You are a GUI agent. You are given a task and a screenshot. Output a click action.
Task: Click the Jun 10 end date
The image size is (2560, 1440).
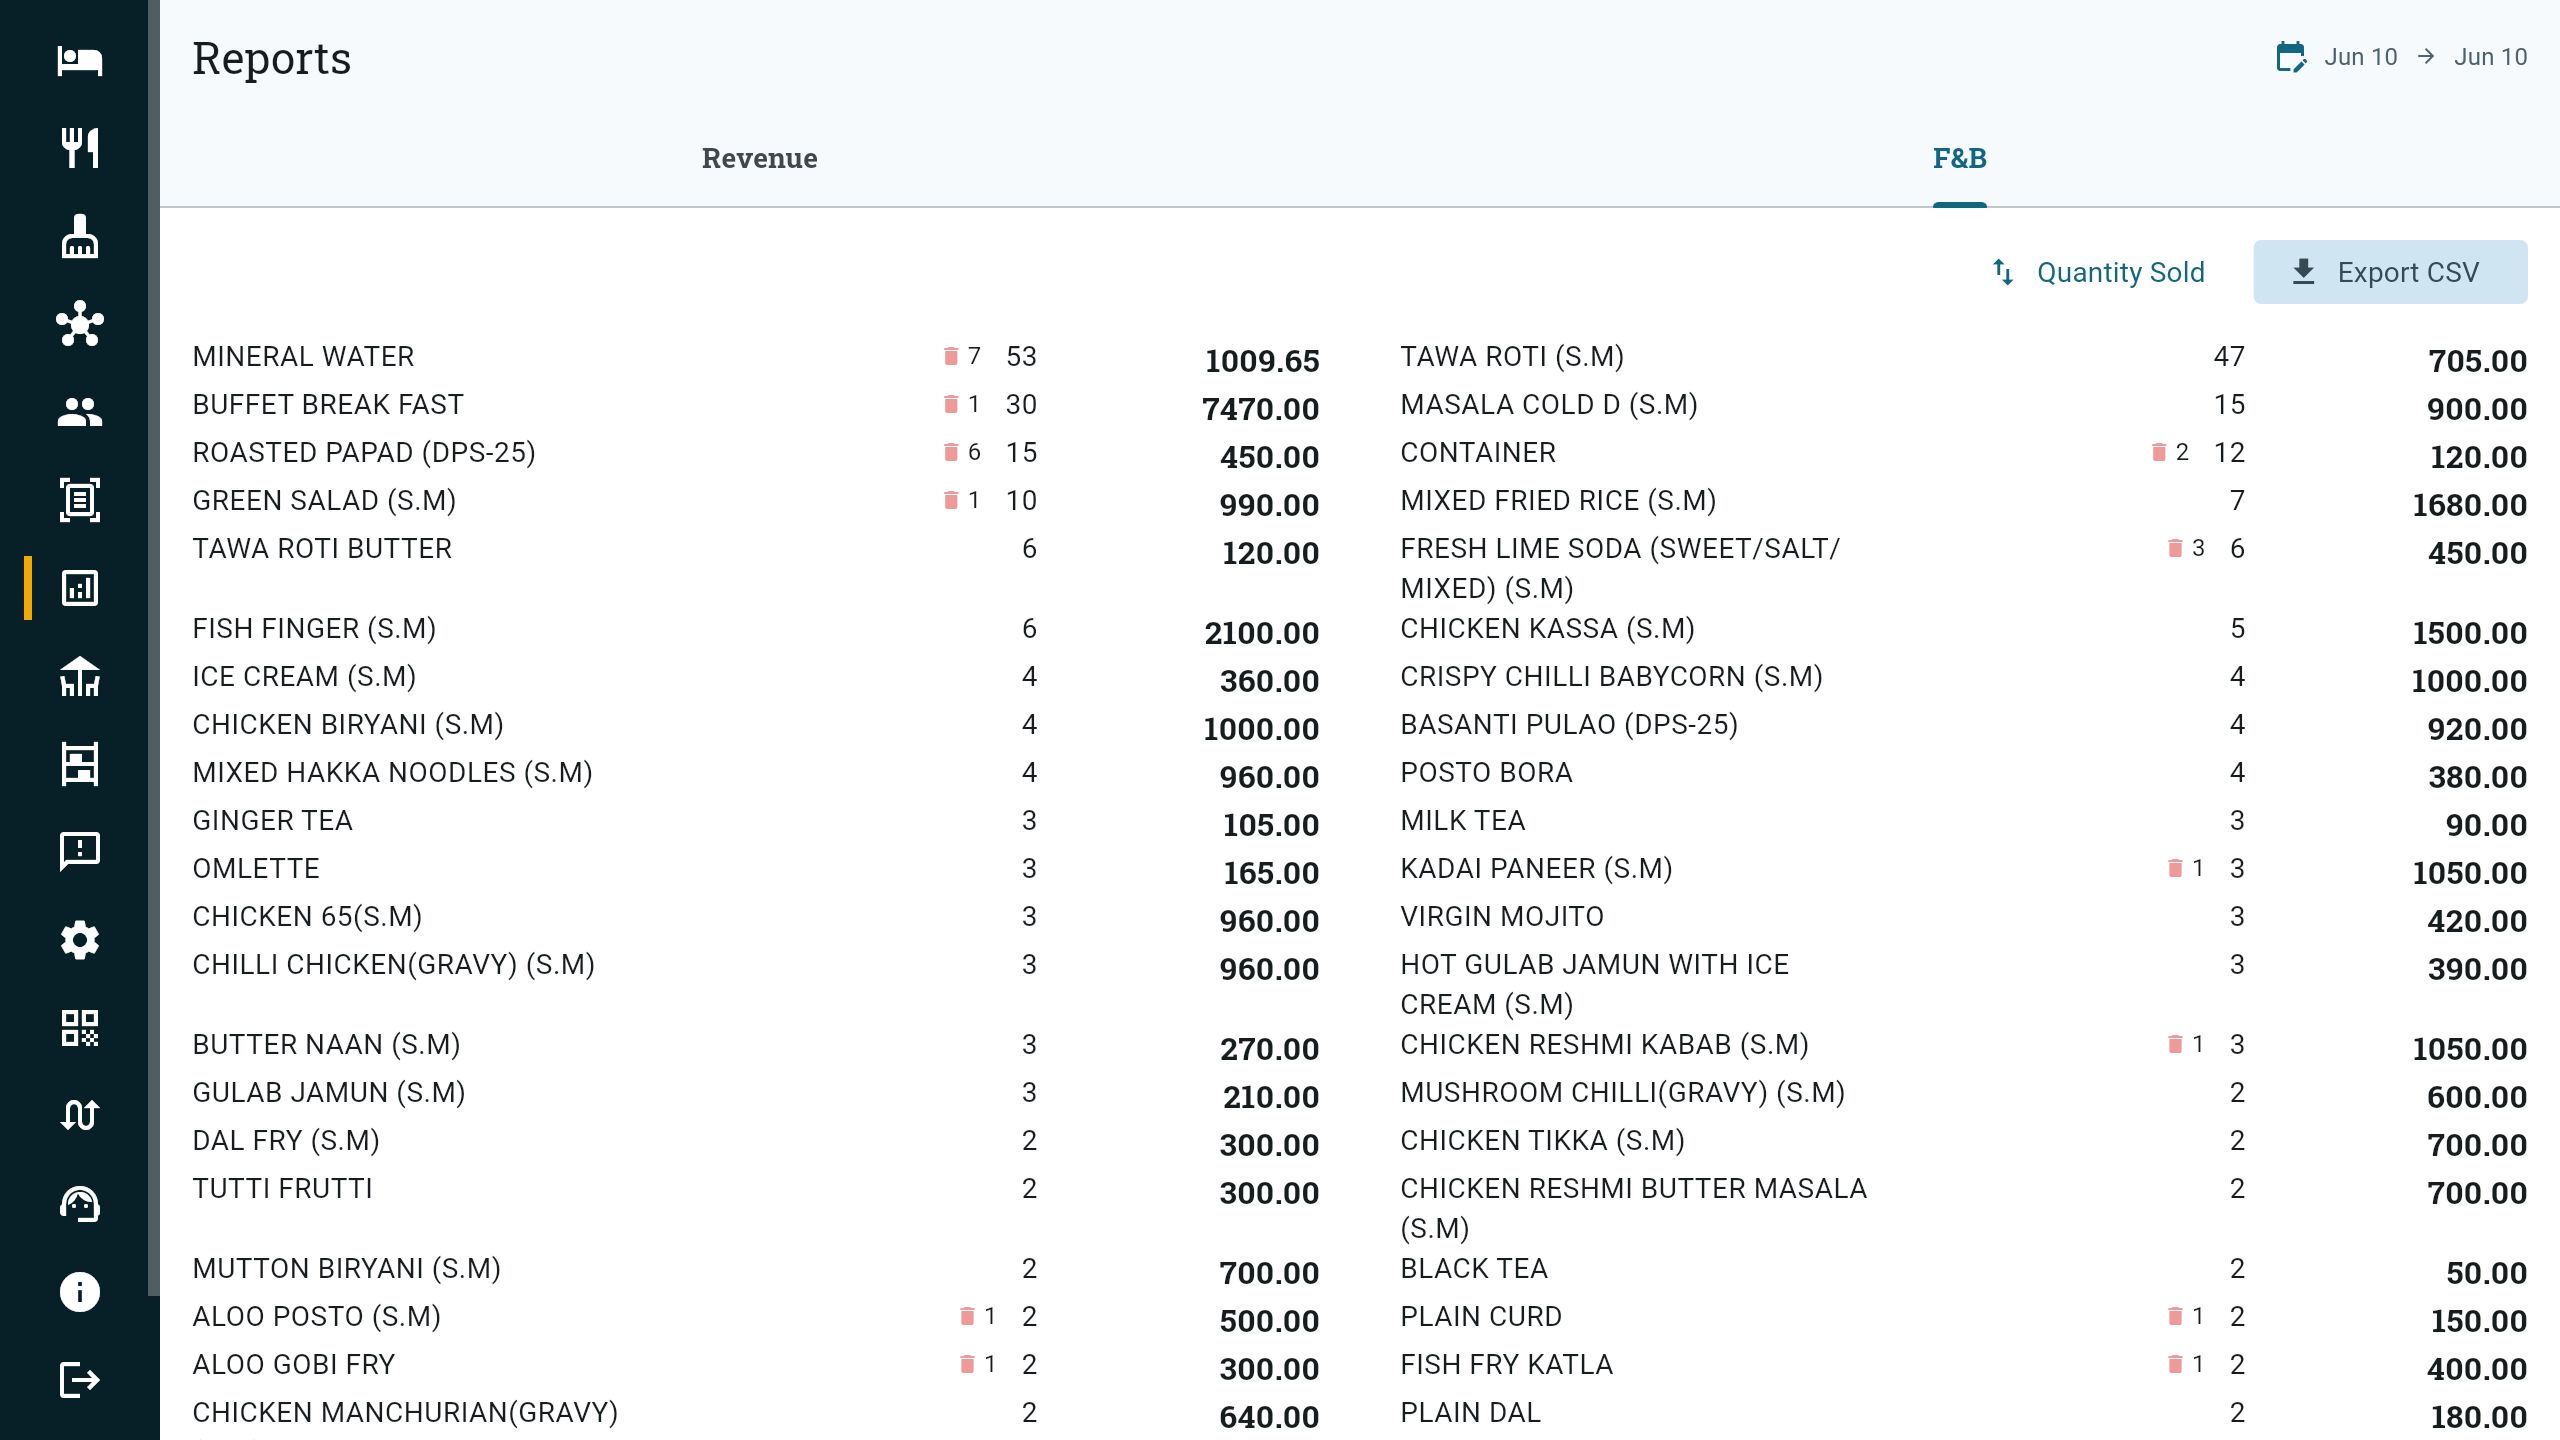click(x=2490, y=57)
